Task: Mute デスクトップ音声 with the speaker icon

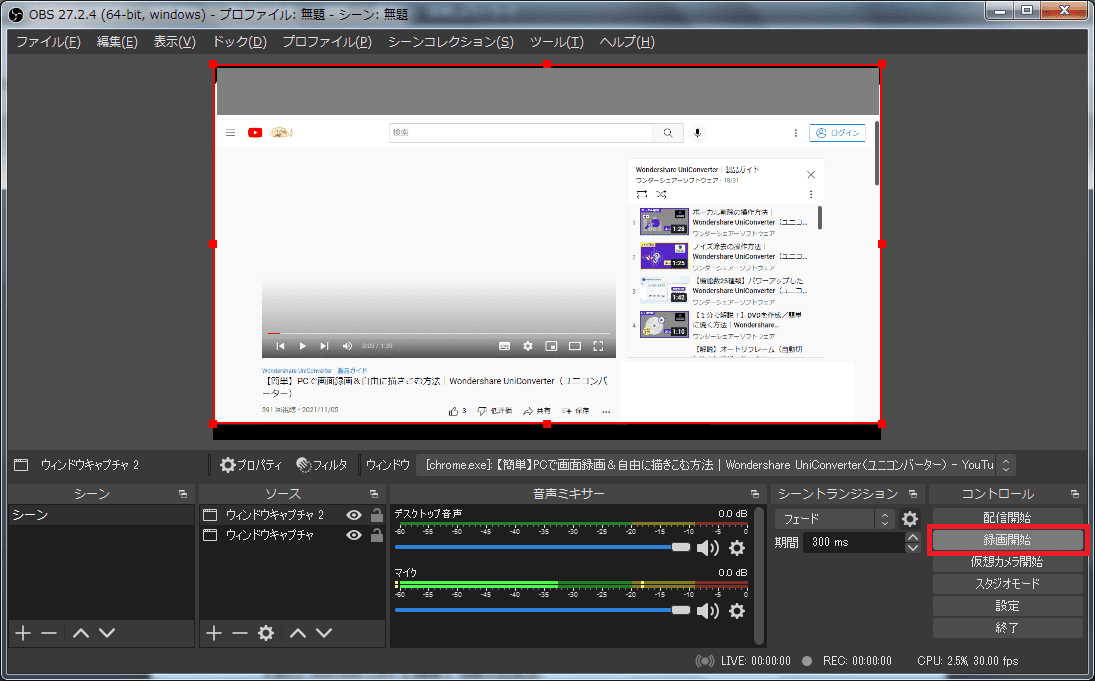Action: (707, 548)
